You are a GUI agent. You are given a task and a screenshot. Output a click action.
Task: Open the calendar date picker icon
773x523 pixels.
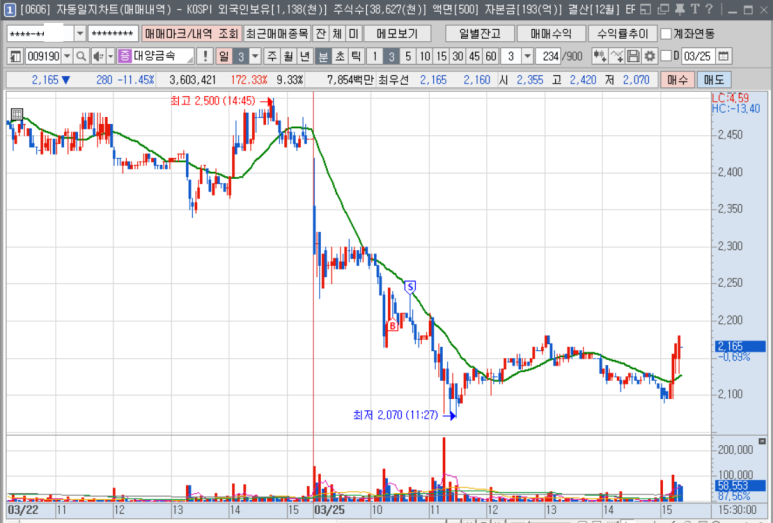(723, 56)
